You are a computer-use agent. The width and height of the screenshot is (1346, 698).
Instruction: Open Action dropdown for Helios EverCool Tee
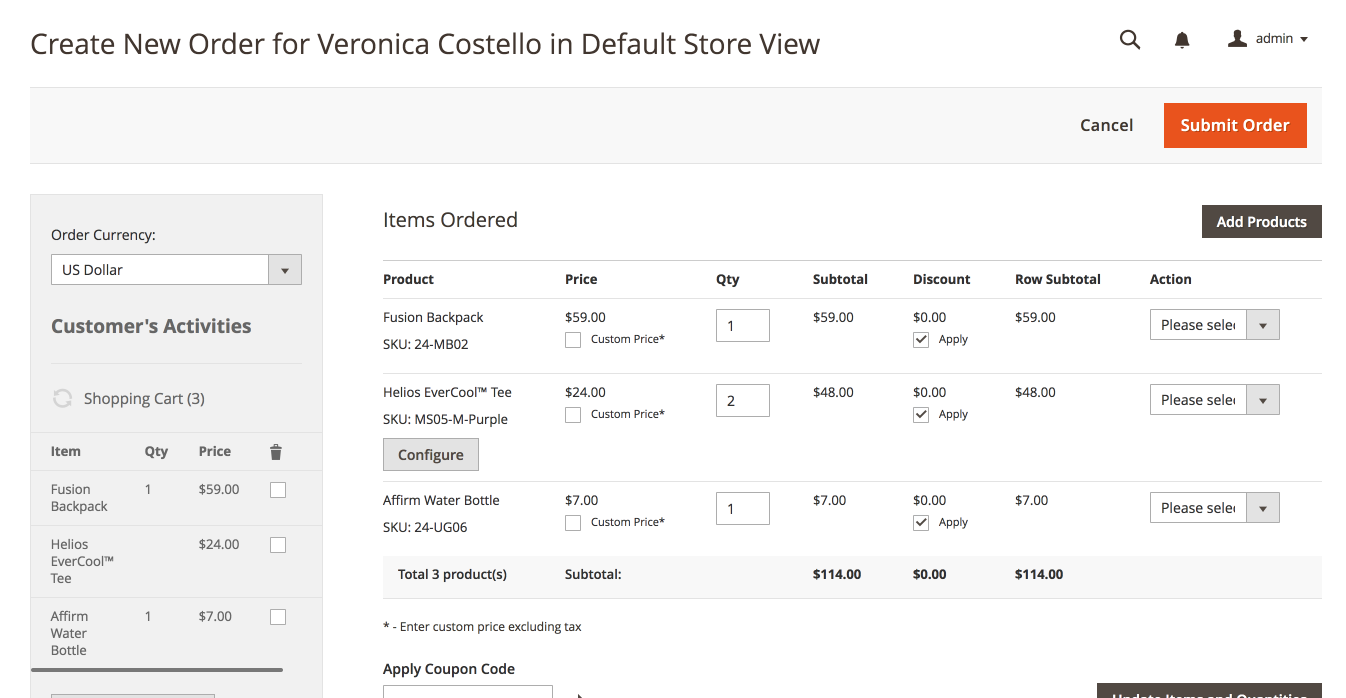click(1214, 400)
